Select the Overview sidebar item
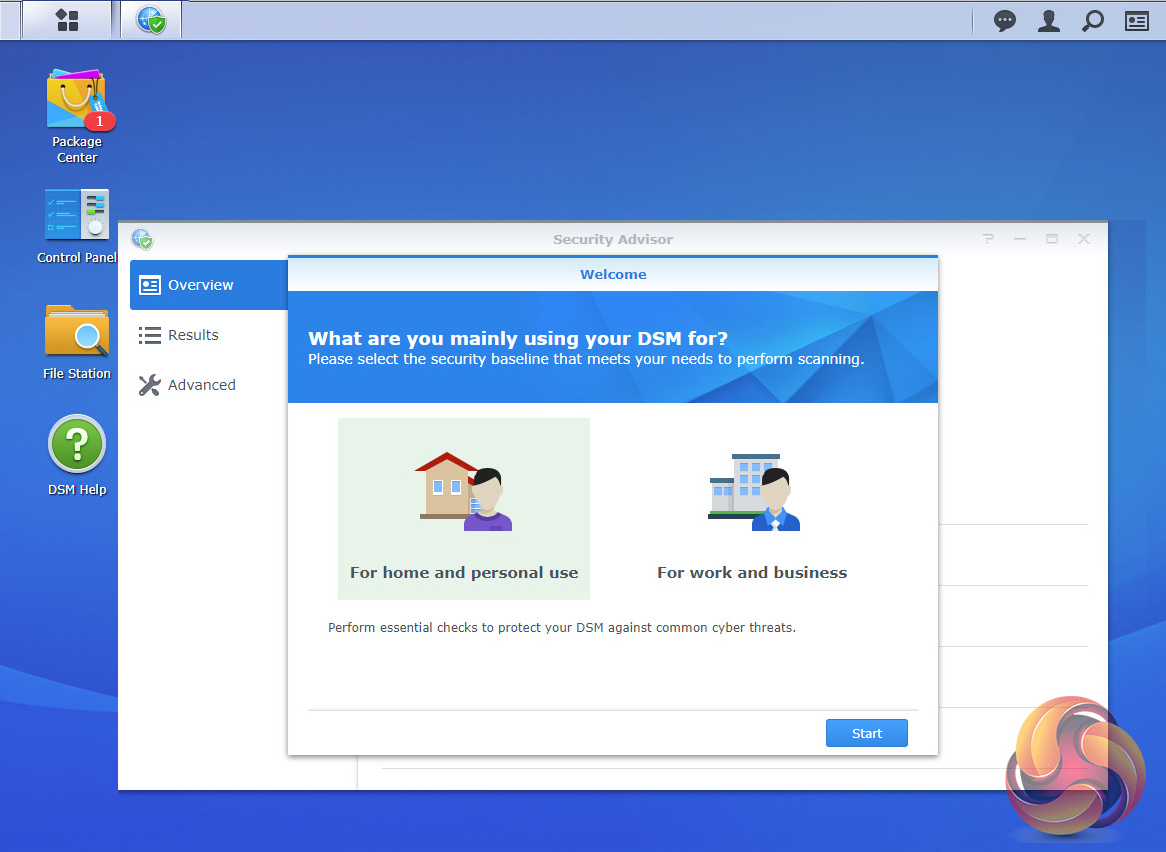This screenshot has width=1166, height=852. [209, 285]
